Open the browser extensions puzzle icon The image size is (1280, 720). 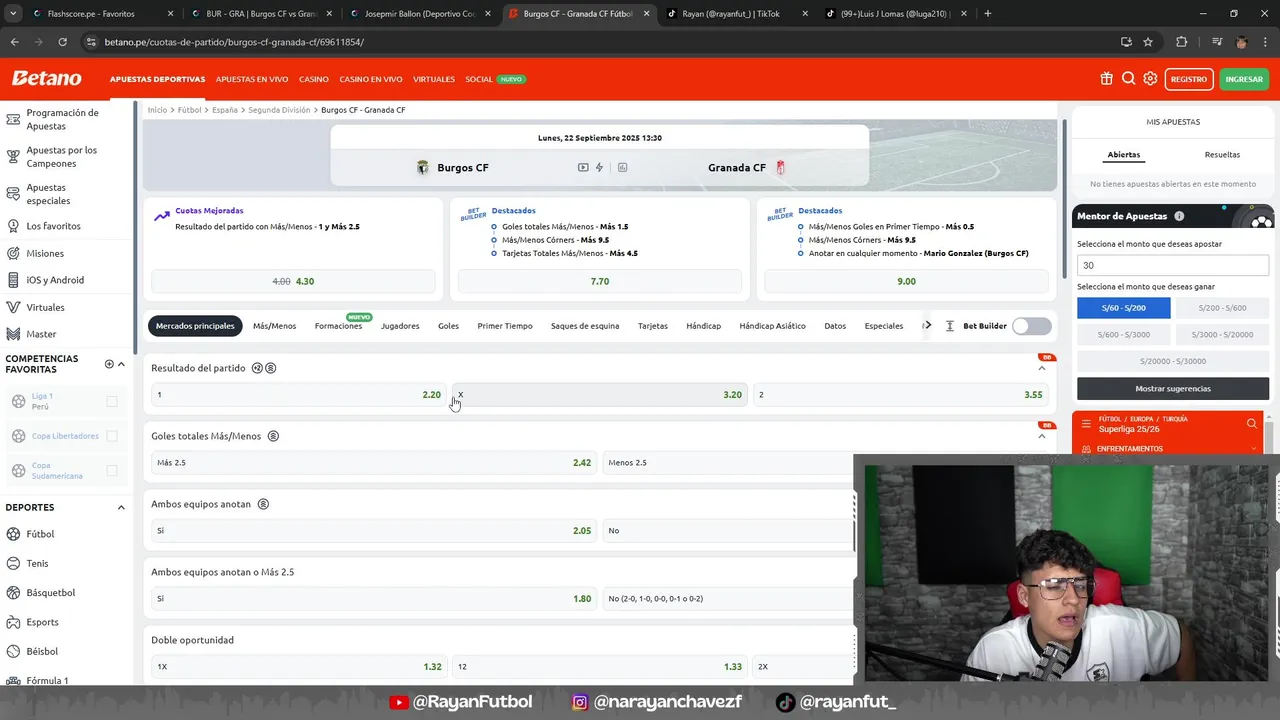click(x=1182, y=42)
